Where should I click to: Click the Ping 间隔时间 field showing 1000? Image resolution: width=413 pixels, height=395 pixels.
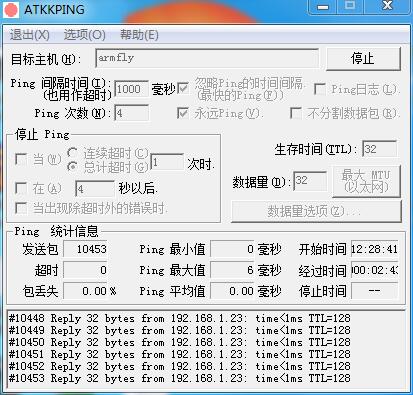click(131, 89)
